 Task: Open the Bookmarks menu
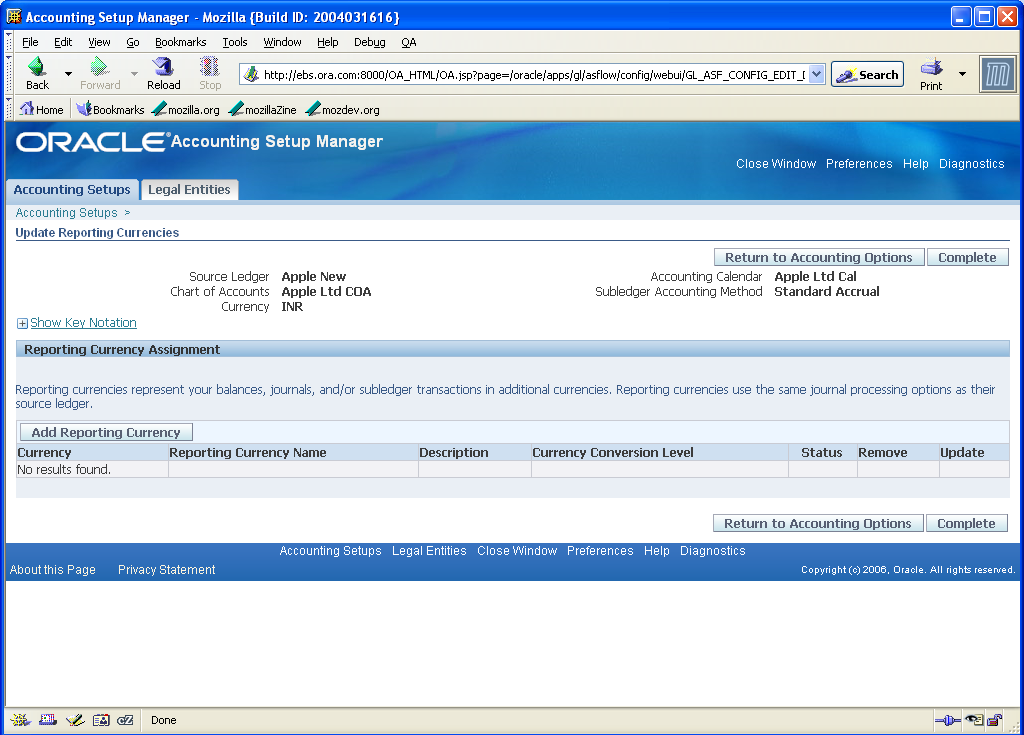point(180,42)
